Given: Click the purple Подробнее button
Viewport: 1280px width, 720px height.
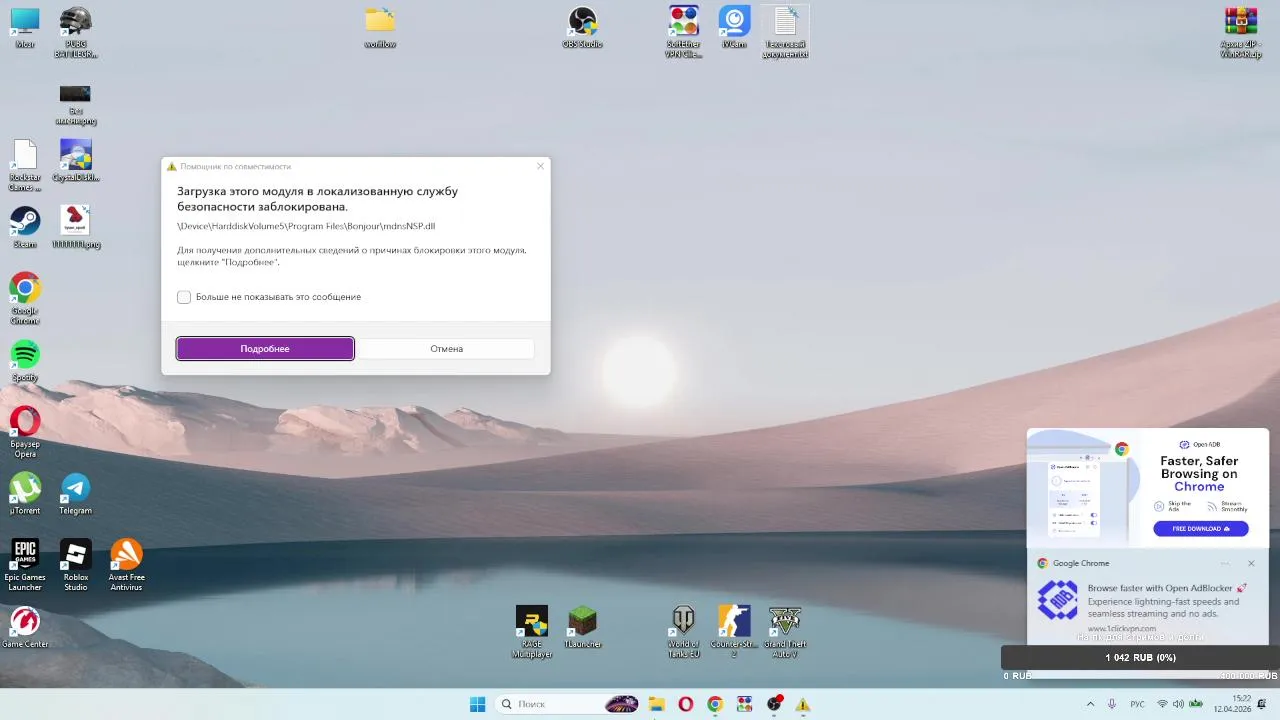Looking at the screenshot, I should (x=265, y=348).
